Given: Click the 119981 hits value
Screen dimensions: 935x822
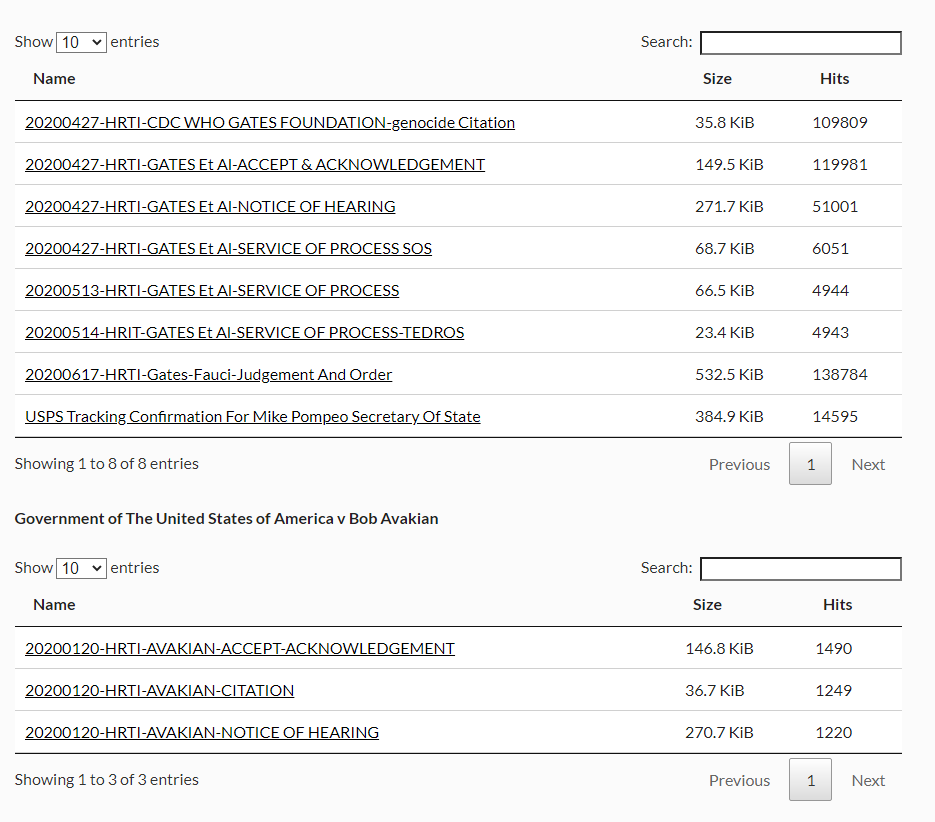Looking at the screenshot, I should 840,165.
